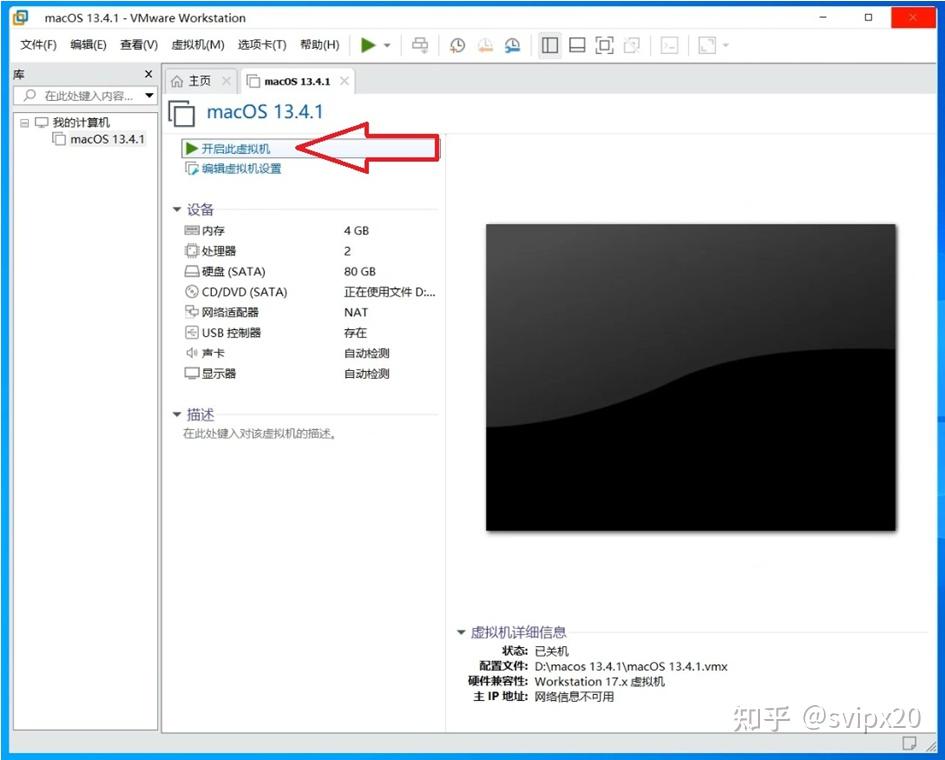Open the 虚拟机(M) menu
The width and height of the screenshot is (945, 760).
[198, 45]
